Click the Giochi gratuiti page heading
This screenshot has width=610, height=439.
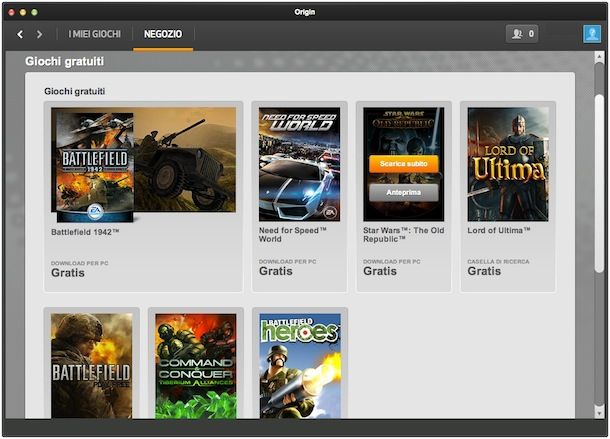click(x=65, y=61)
